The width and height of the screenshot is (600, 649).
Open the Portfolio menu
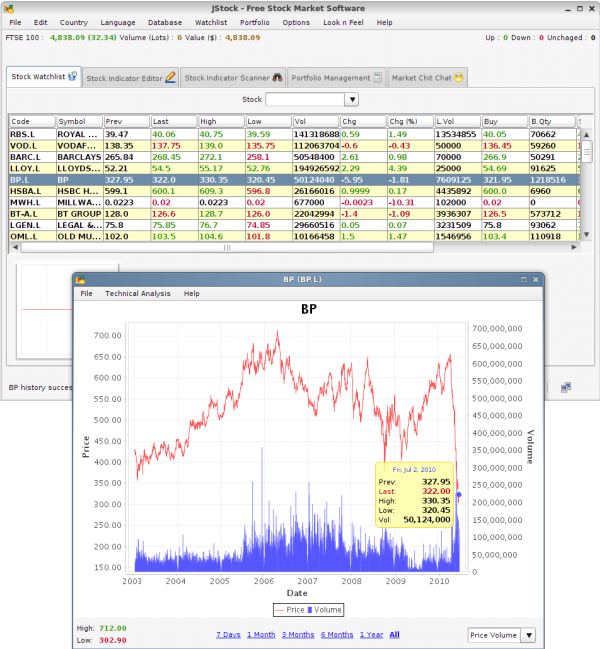[x=254, y=22]
